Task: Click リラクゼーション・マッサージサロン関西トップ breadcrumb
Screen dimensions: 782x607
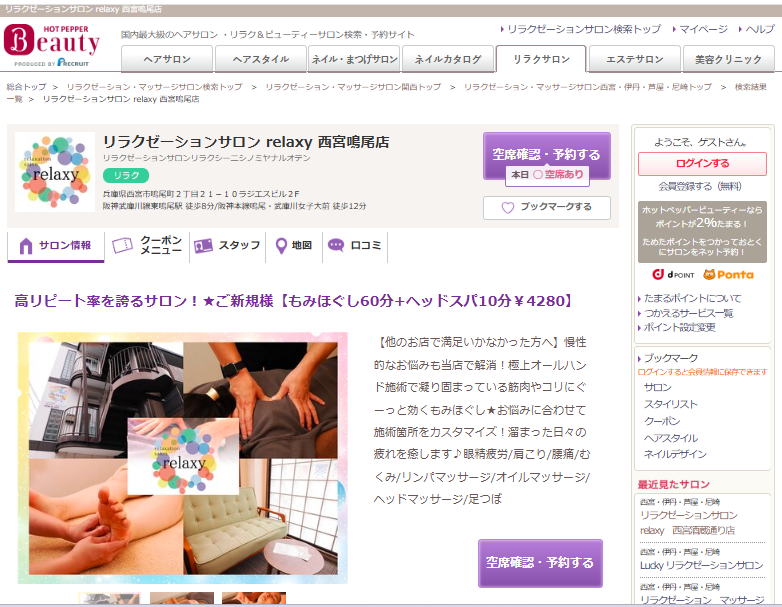Action: pos(353,87)
